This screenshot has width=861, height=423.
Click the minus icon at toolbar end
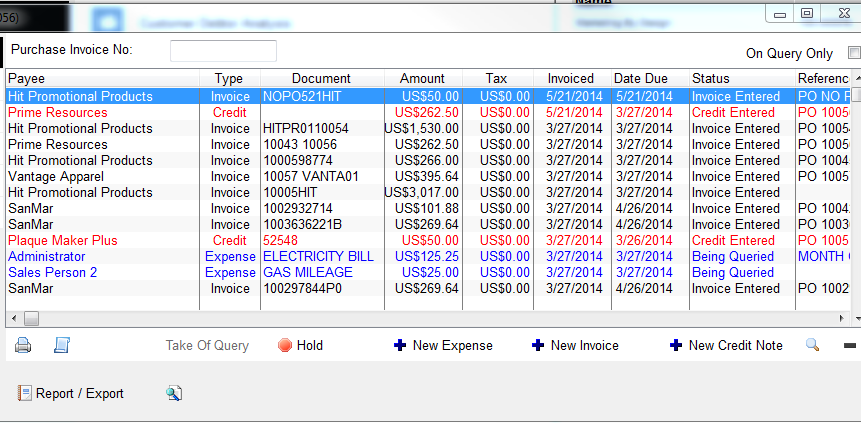pyautogui.click(x=849, y=346)
